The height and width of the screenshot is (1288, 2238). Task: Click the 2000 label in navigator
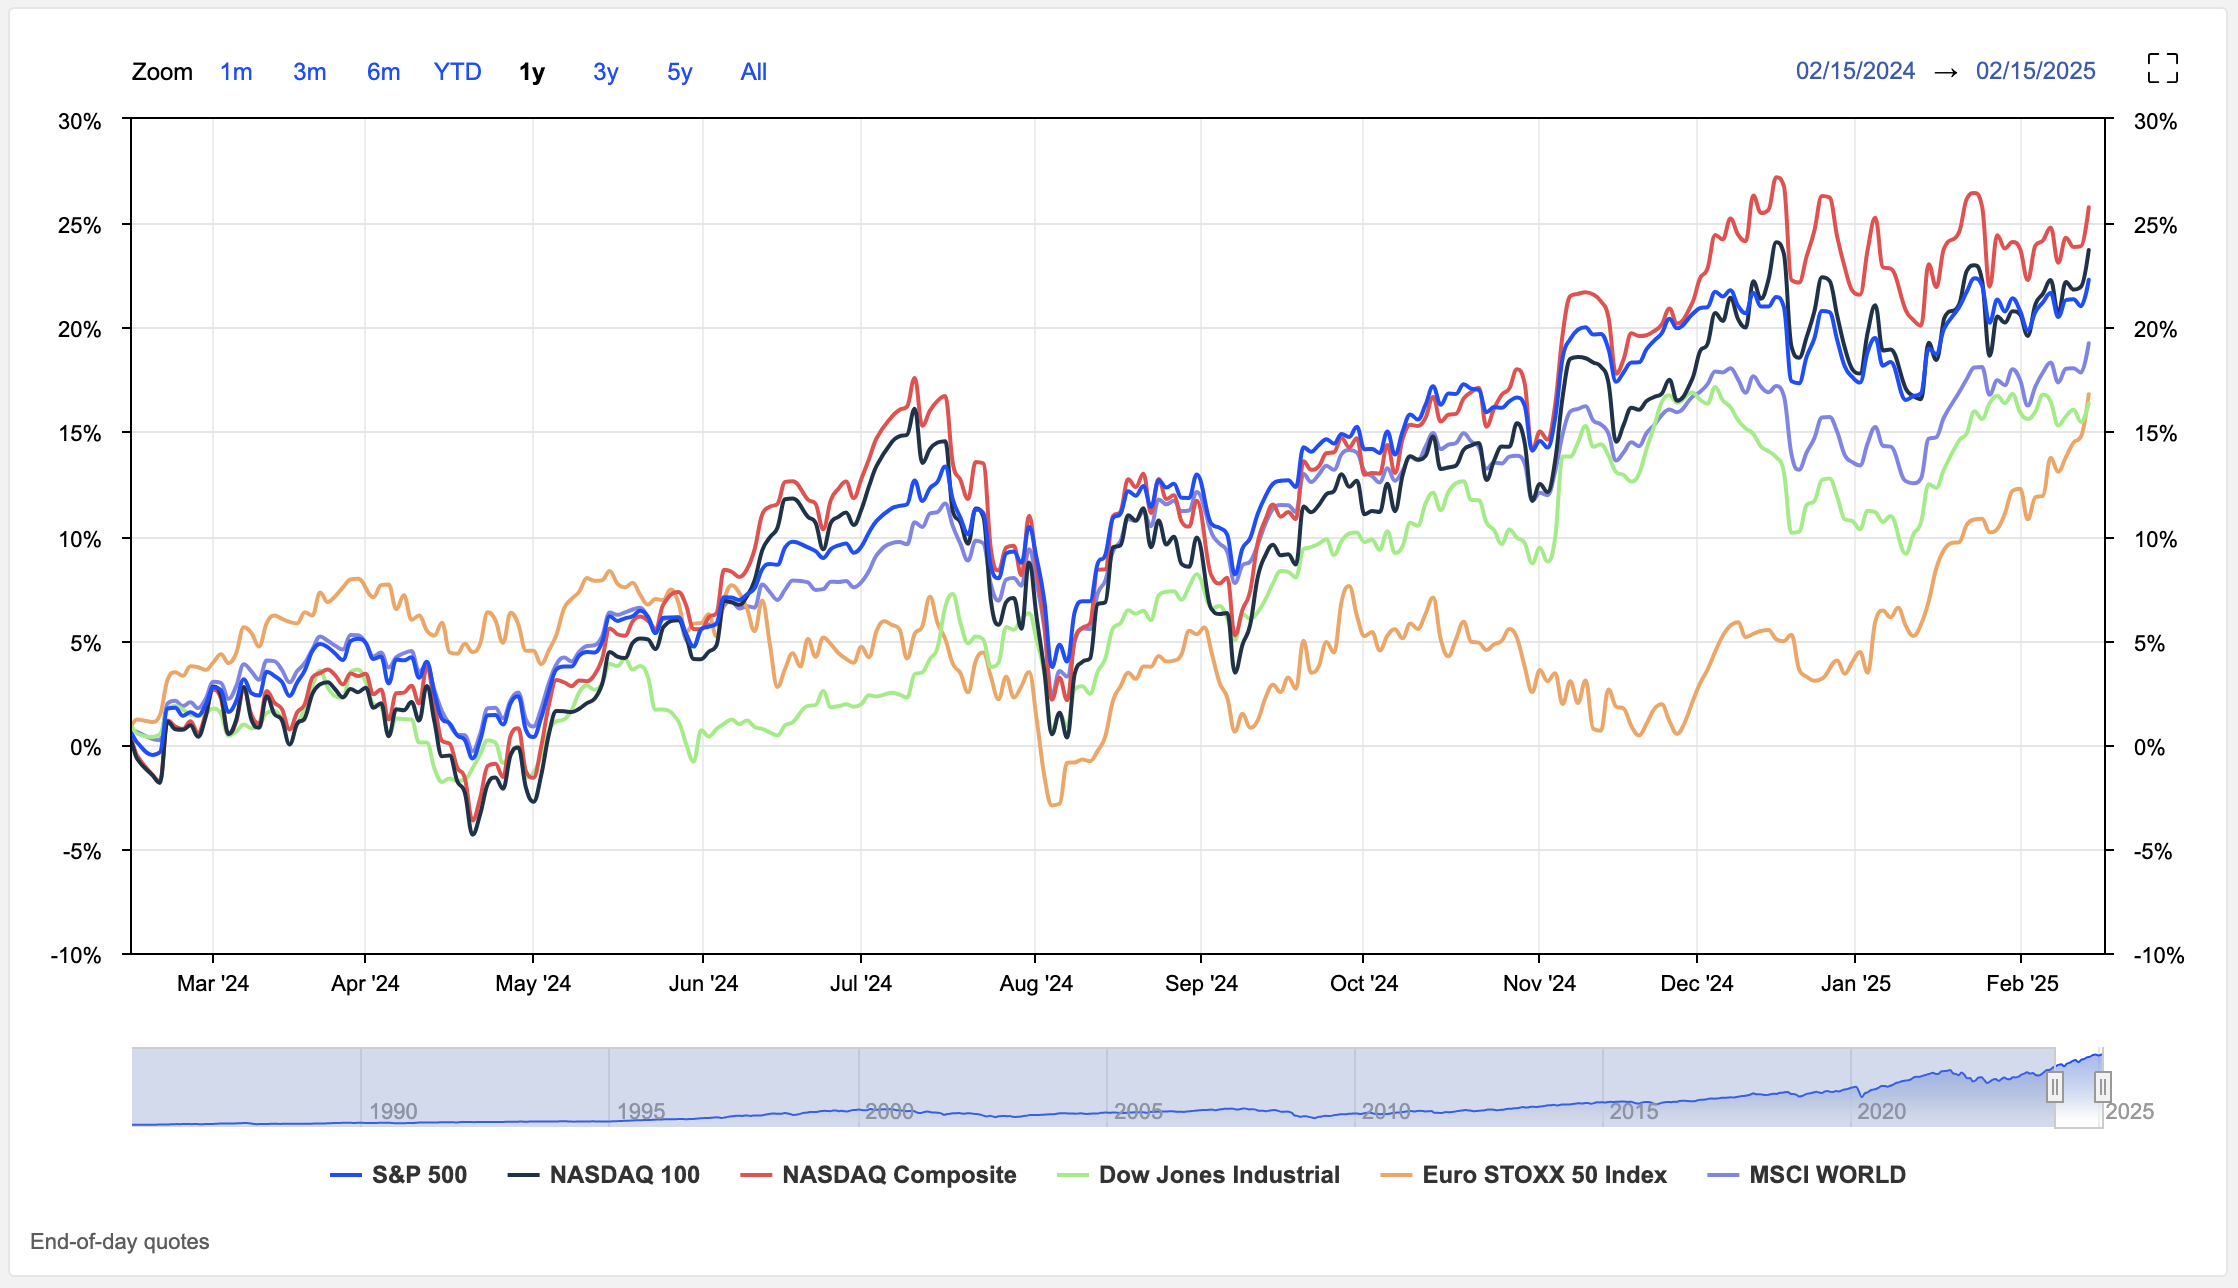(889, 1111)
